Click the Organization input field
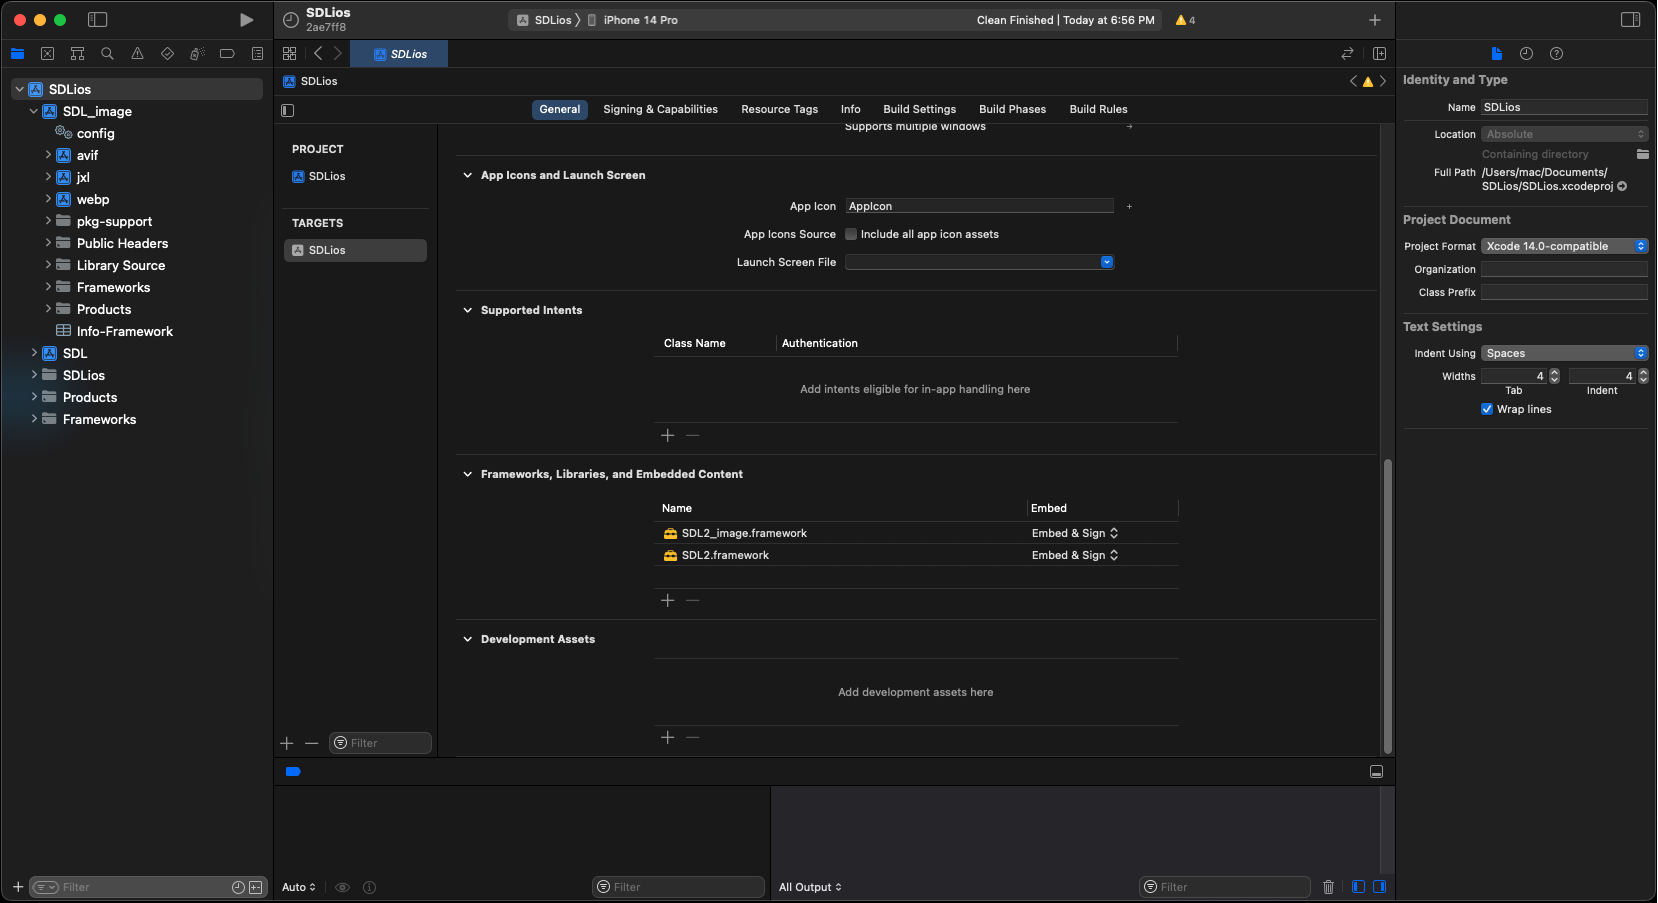The height and width of the screenshot is (903, 1658). pyautogui.click(x=1564, y=269)
